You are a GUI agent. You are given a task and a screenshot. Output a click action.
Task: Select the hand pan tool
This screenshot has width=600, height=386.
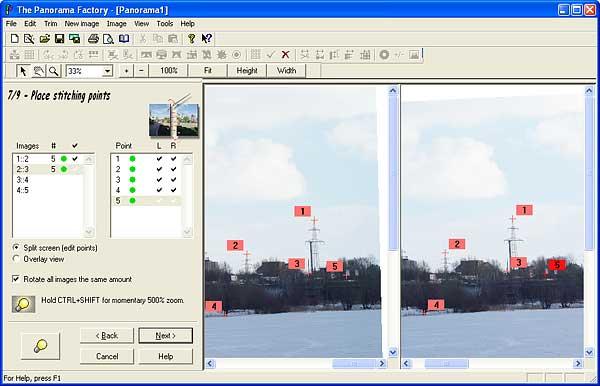[x=38, y=71]
